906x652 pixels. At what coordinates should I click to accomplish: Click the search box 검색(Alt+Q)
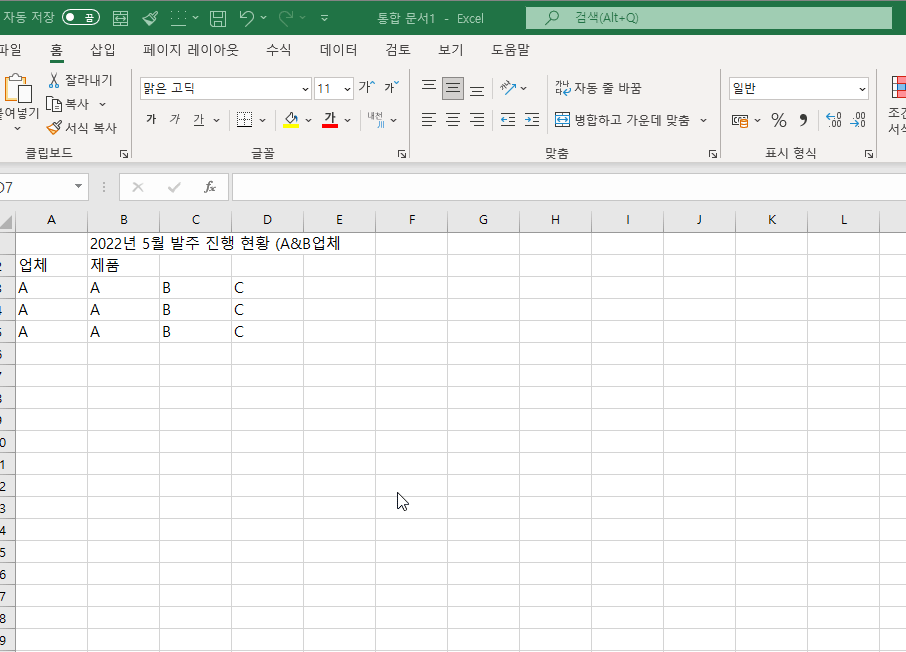709,18
